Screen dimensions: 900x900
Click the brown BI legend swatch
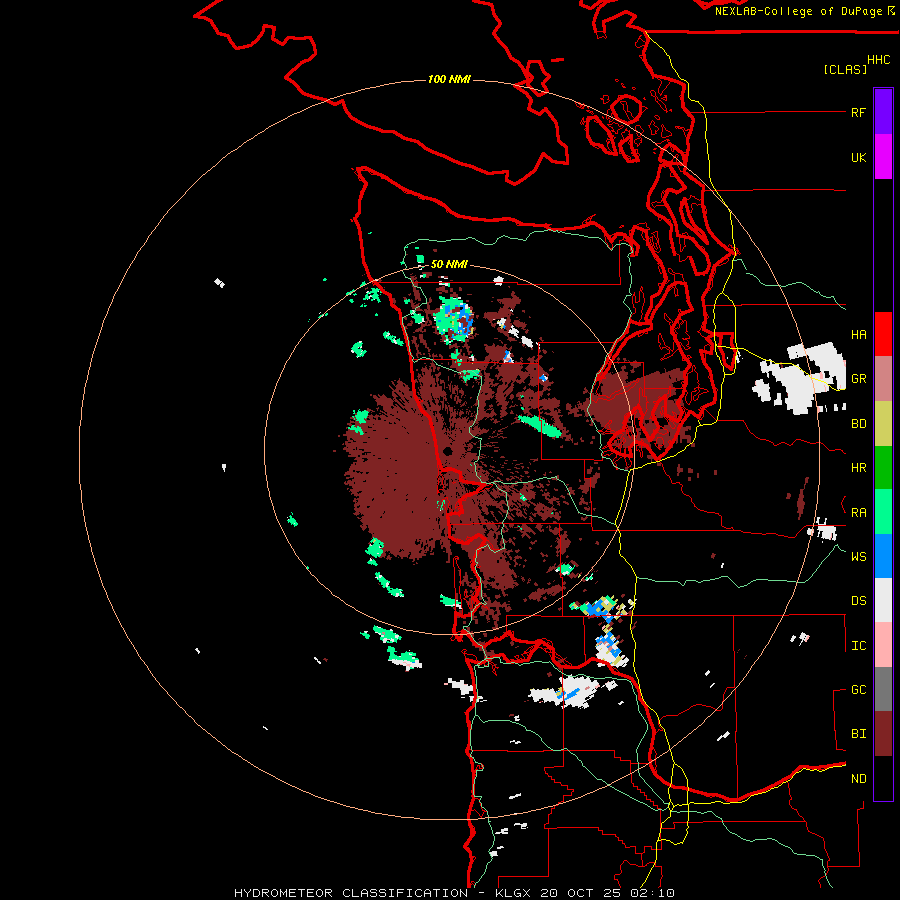[x=883, y=734]
